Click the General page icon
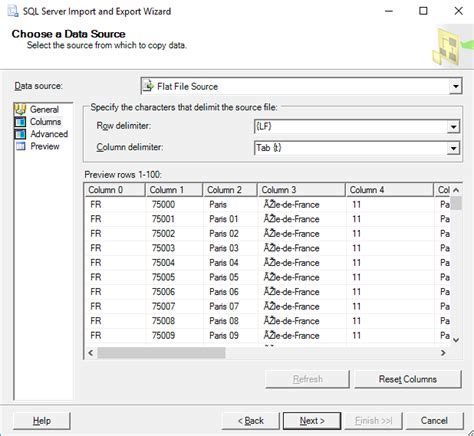474x436 pixels. 20,109
